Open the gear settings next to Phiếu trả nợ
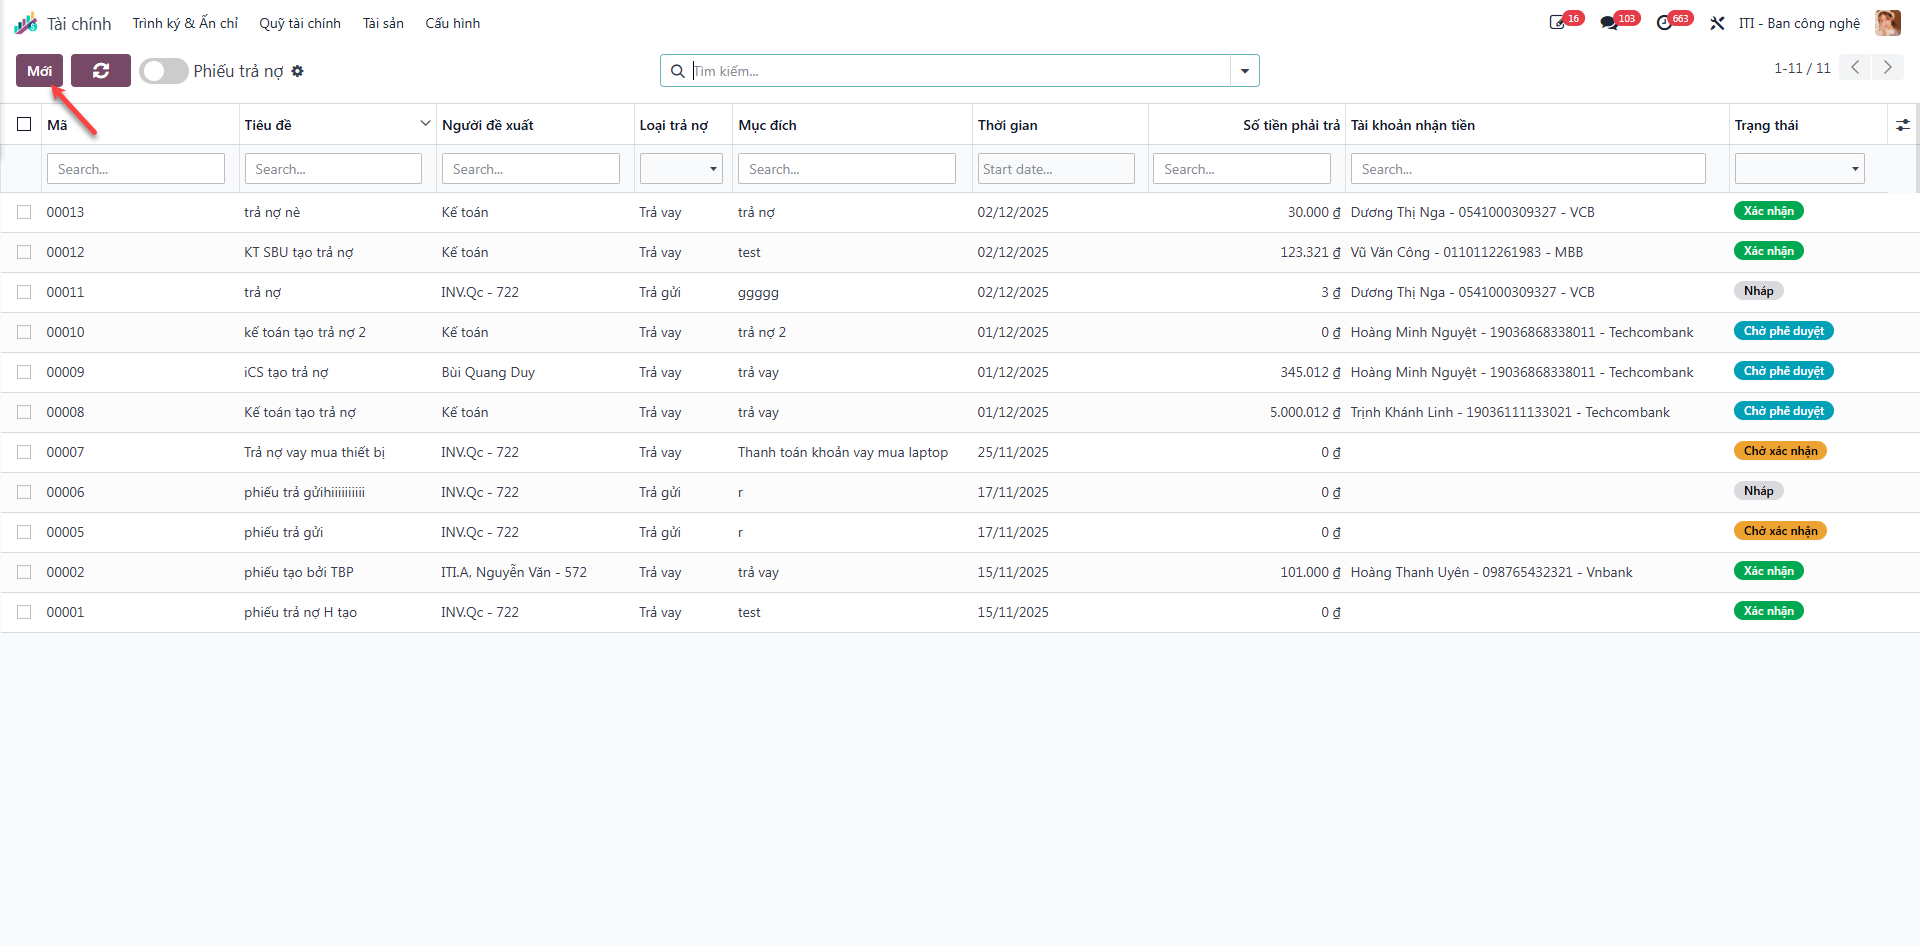The height and width of the screenshot is (945, 1920). (x=297, y=71)
